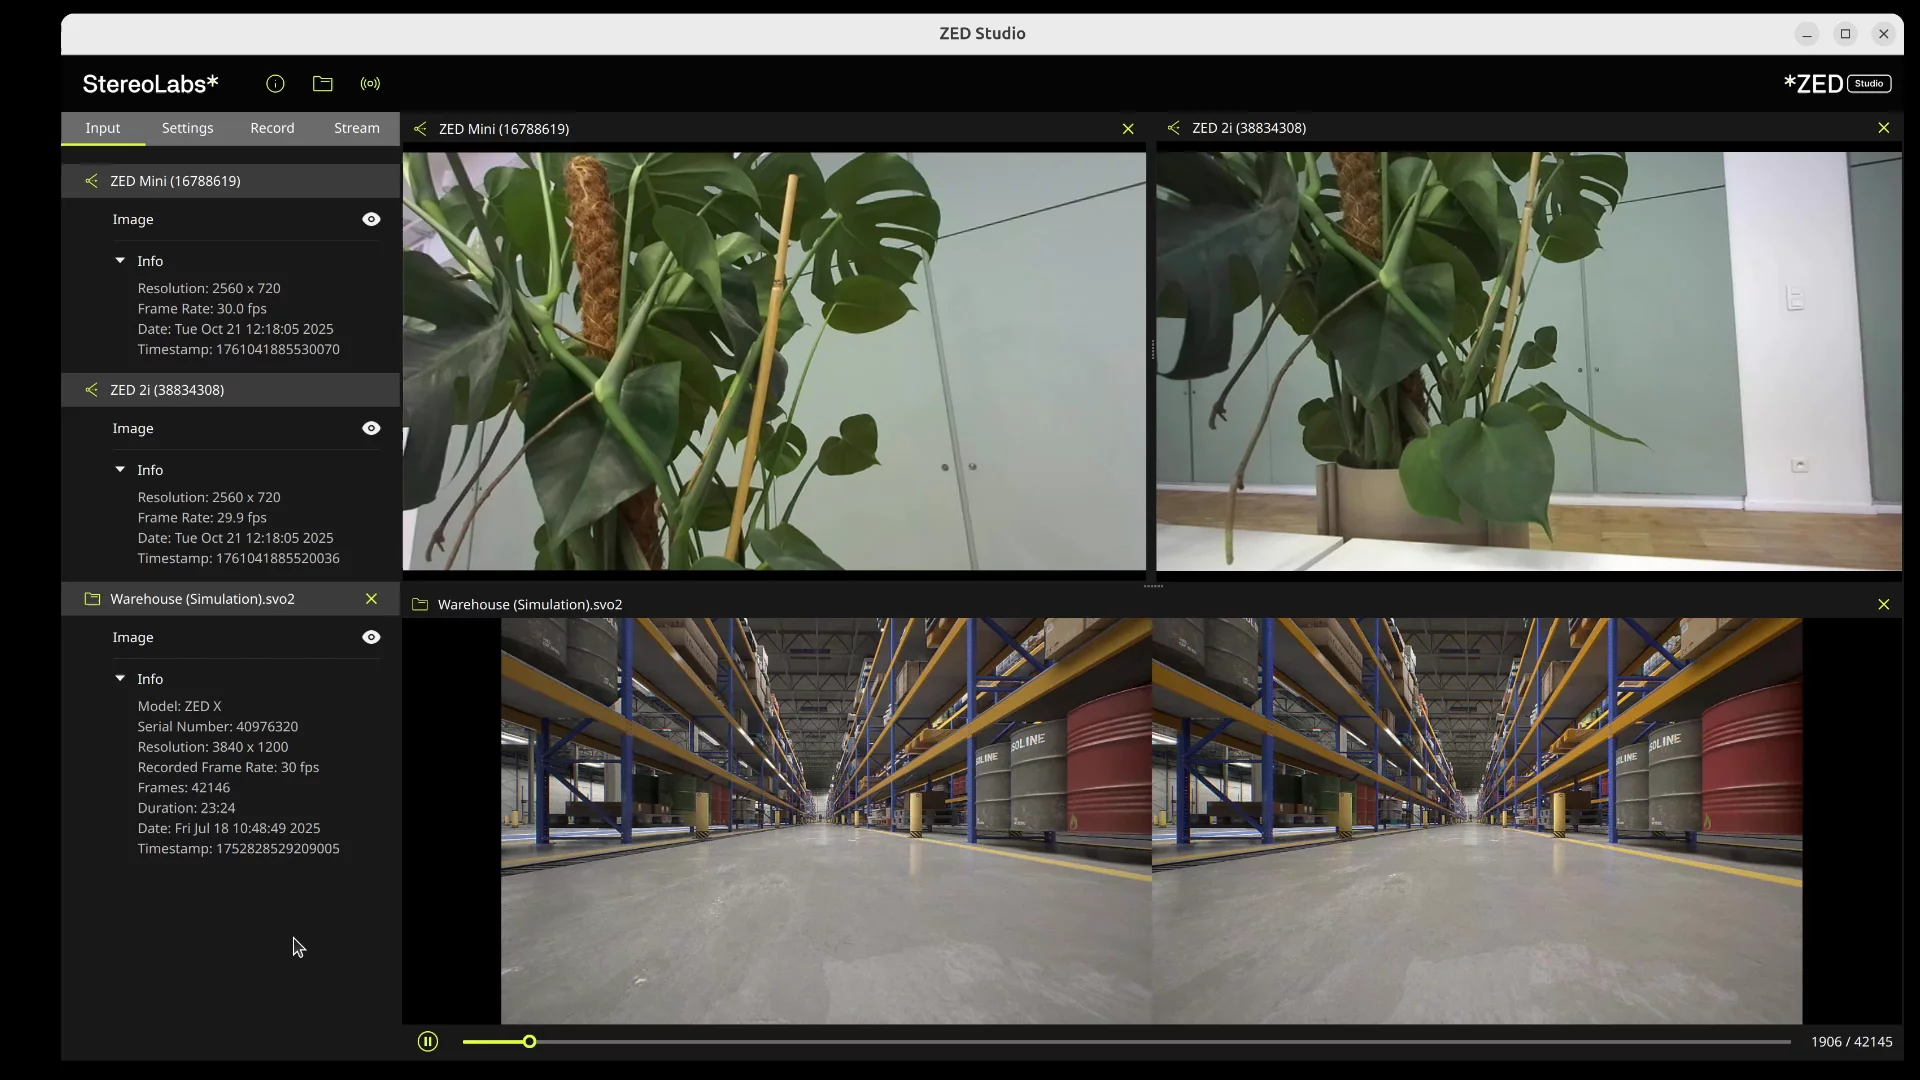Toggle Image visibility for Warehouse (Simulation).svo2
Screen dimensions: 1920x1080
click(371, 637)
